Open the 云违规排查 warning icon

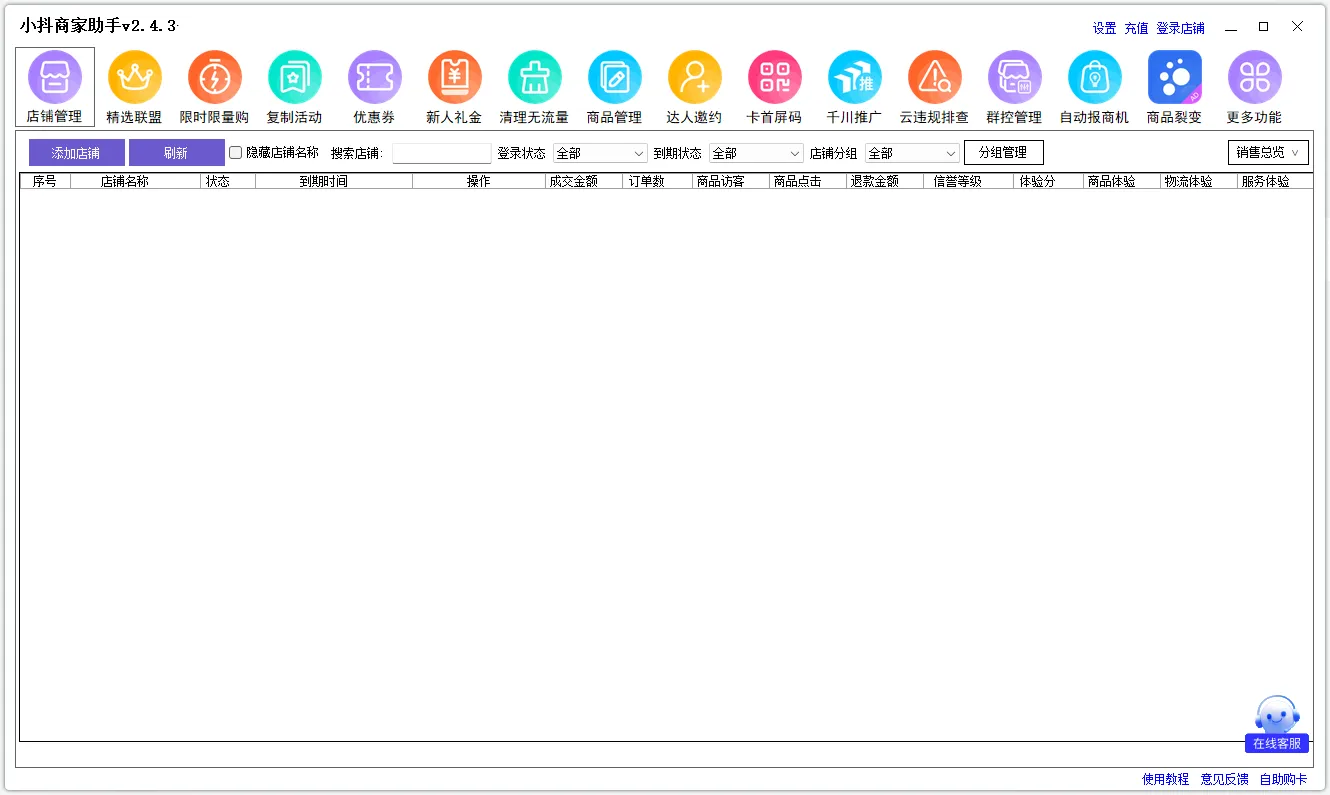pos(934,78)
